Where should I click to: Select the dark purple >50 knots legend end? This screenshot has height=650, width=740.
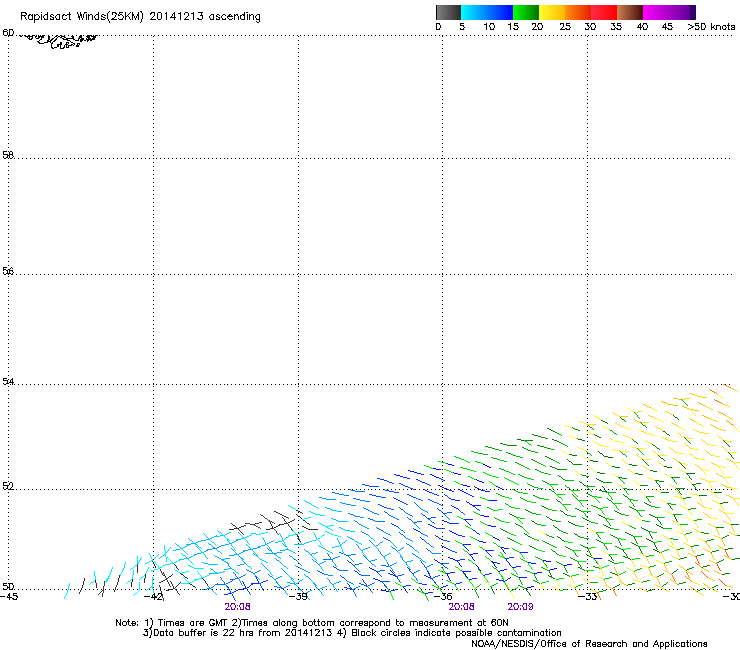pos(693,12)
